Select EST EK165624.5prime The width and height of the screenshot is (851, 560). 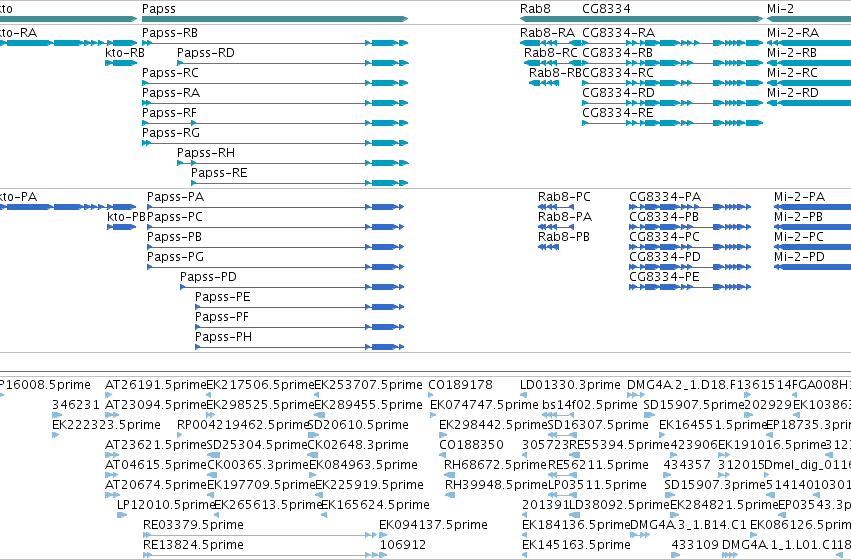click(x=376, y=505)
